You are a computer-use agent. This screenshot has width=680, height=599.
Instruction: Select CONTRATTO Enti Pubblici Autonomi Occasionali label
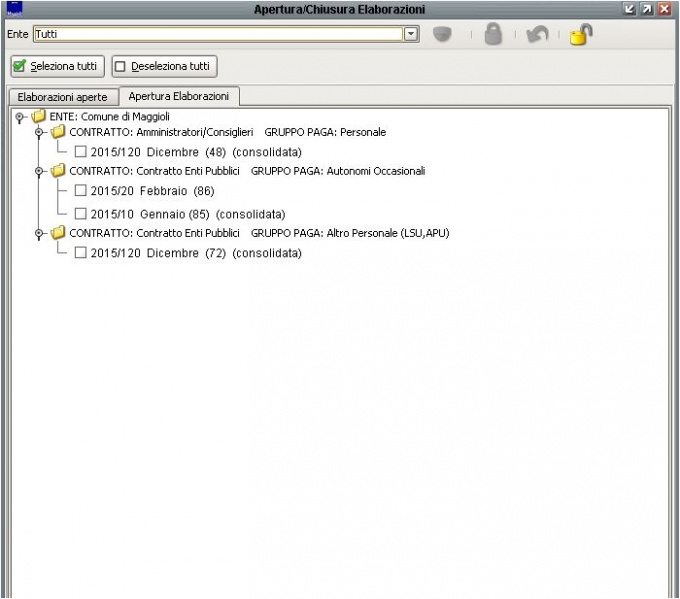pos(247,171)
